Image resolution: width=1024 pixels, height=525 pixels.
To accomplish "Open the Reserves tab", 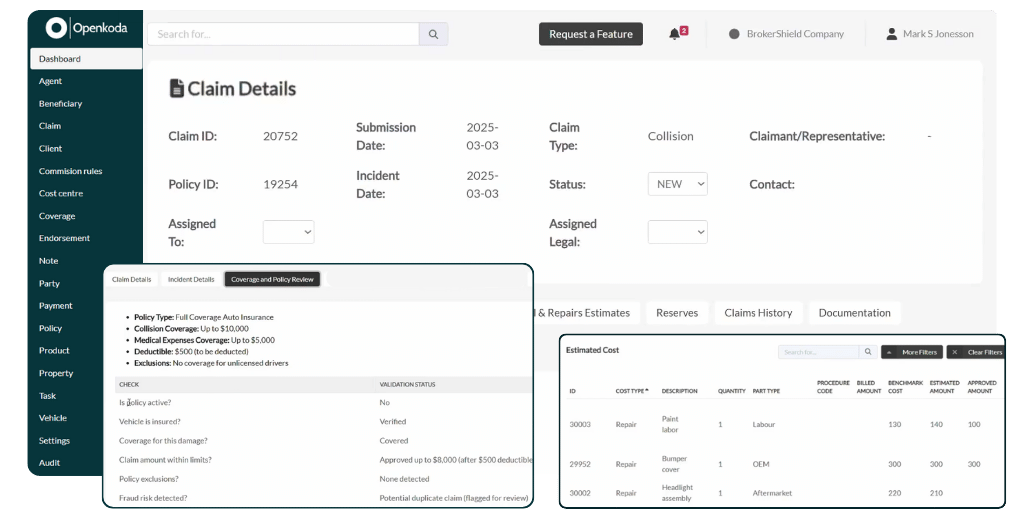I will [677, 313].
